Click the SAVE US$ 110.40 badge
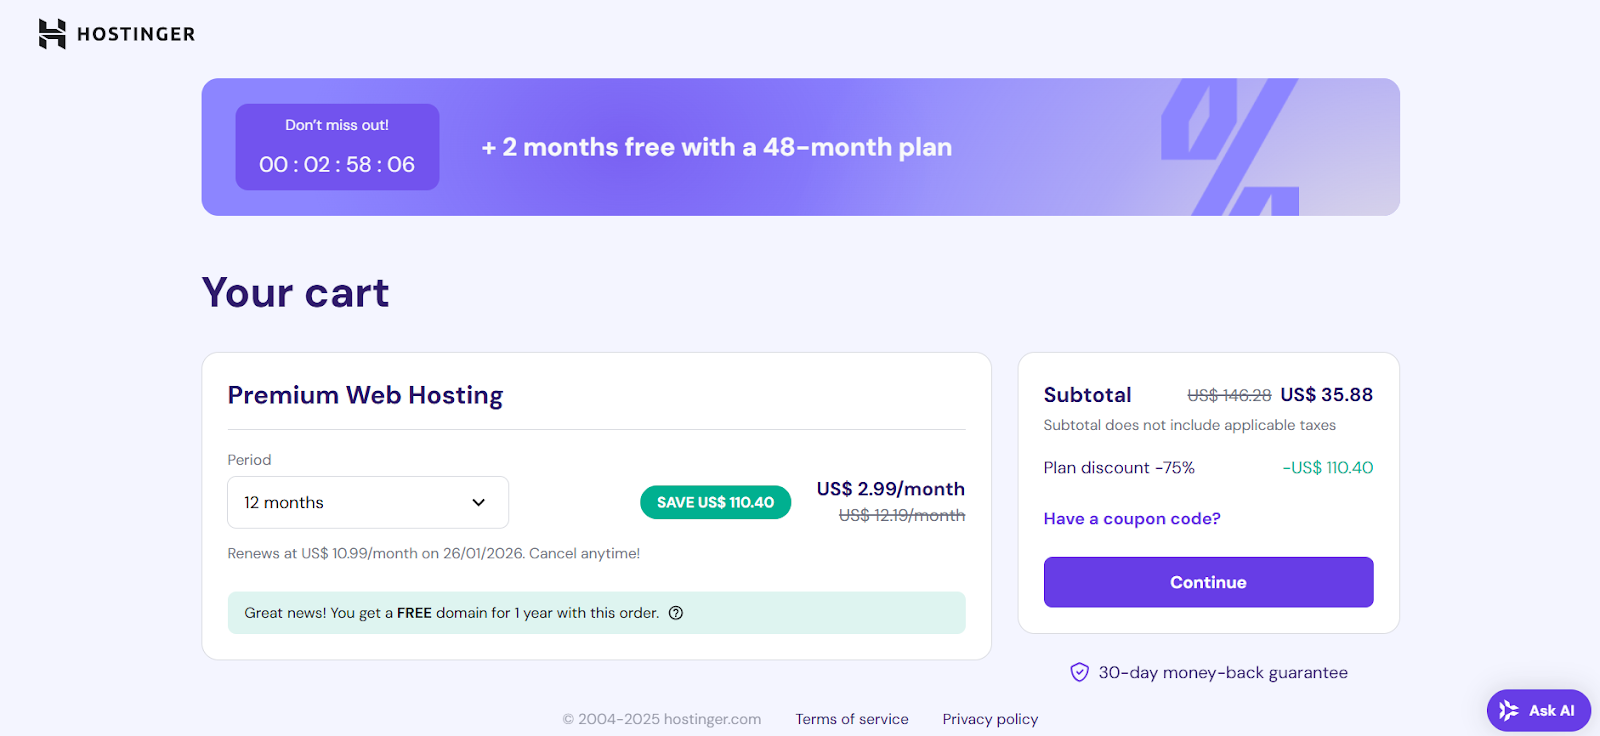1600x736 pixels. [714, 502]
